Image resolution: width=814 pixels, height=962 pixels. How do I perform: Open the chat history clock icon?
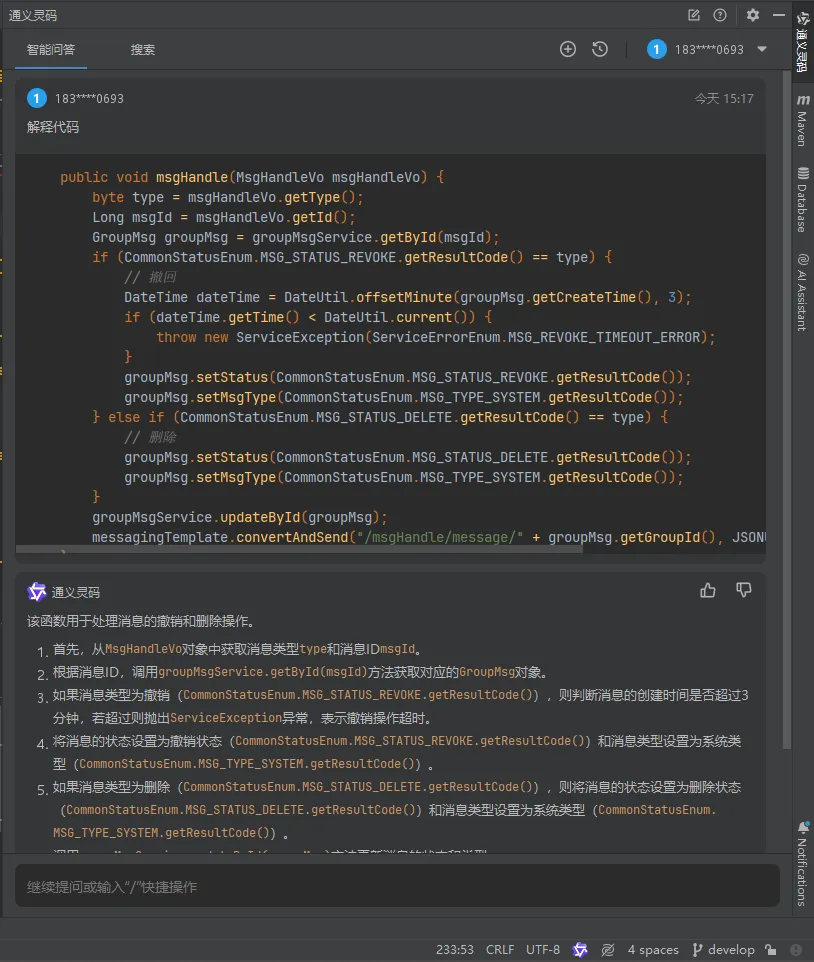[x=599, y=49]
